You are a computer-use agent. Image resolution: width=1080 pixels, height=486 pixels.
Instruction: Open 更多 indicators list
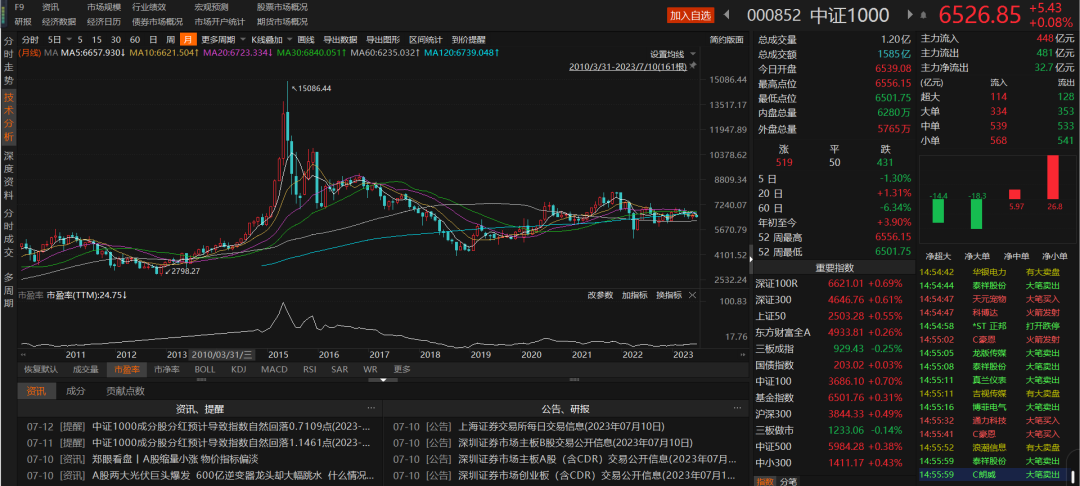[402, 370]
